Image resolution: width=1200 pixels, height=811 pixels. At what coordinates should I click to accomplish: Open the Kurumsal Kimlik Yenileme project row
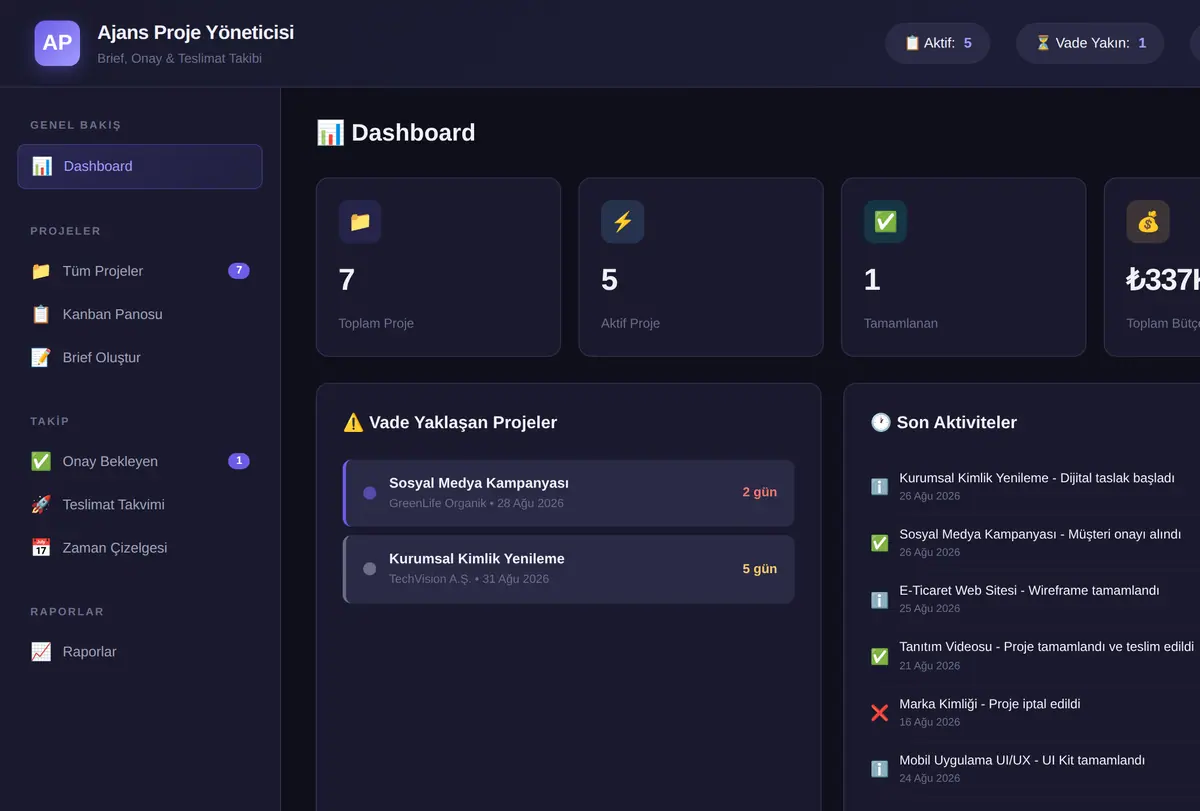(x=569, y=569)
